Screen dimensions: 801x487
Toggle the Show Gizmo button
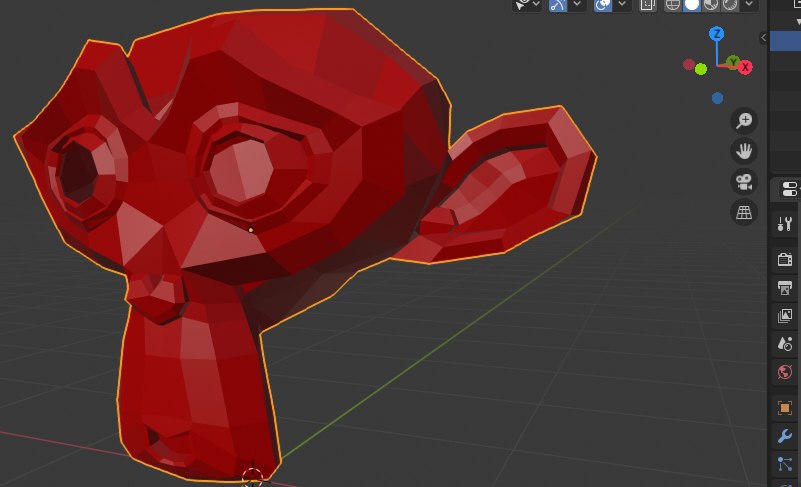click(558, 5)
